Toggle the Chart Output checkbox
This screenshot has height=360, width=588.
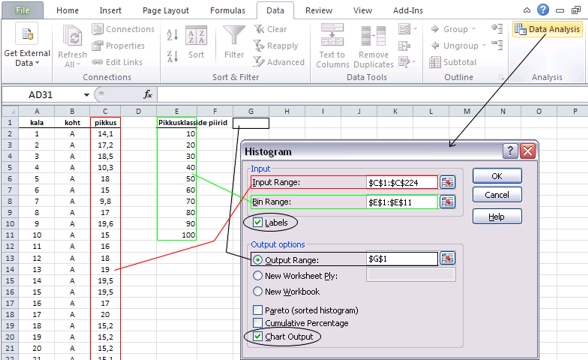pyautogui.click(x=258, y=336)
